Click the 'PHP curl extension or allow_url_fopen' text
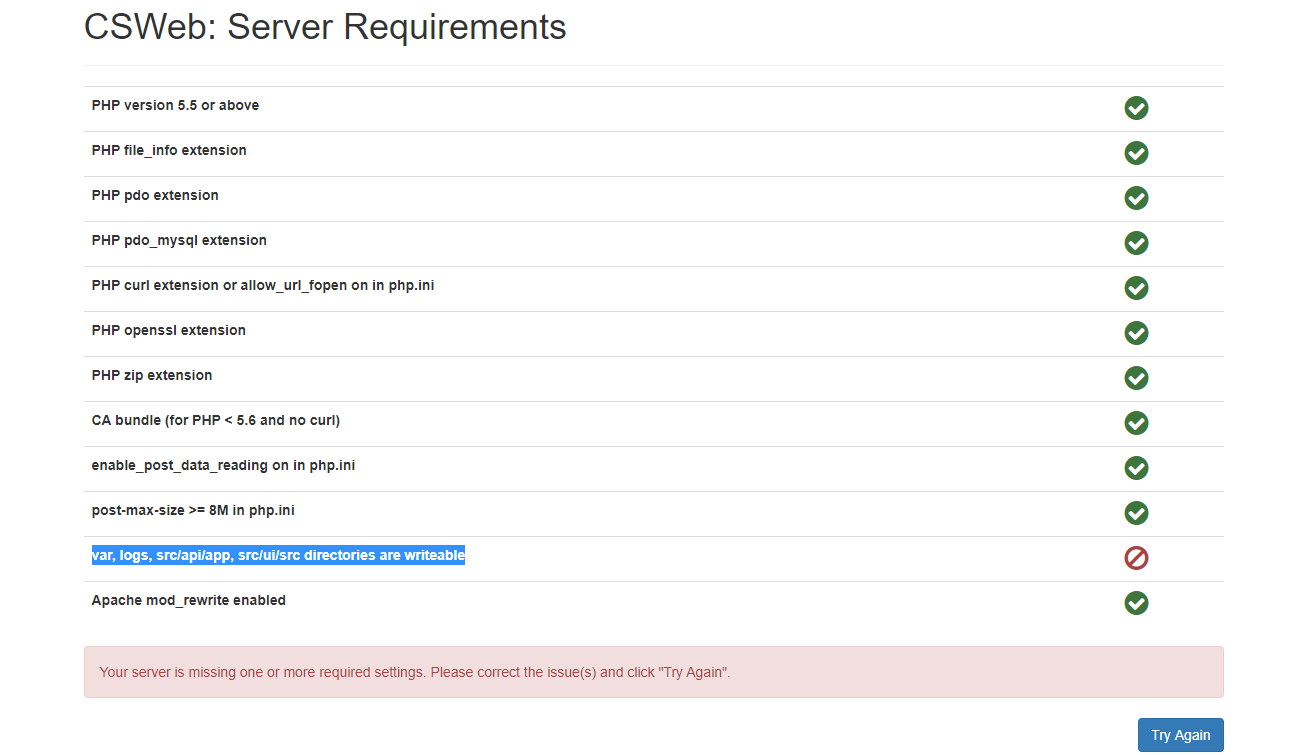1301x755 pixels. point(218,285)
